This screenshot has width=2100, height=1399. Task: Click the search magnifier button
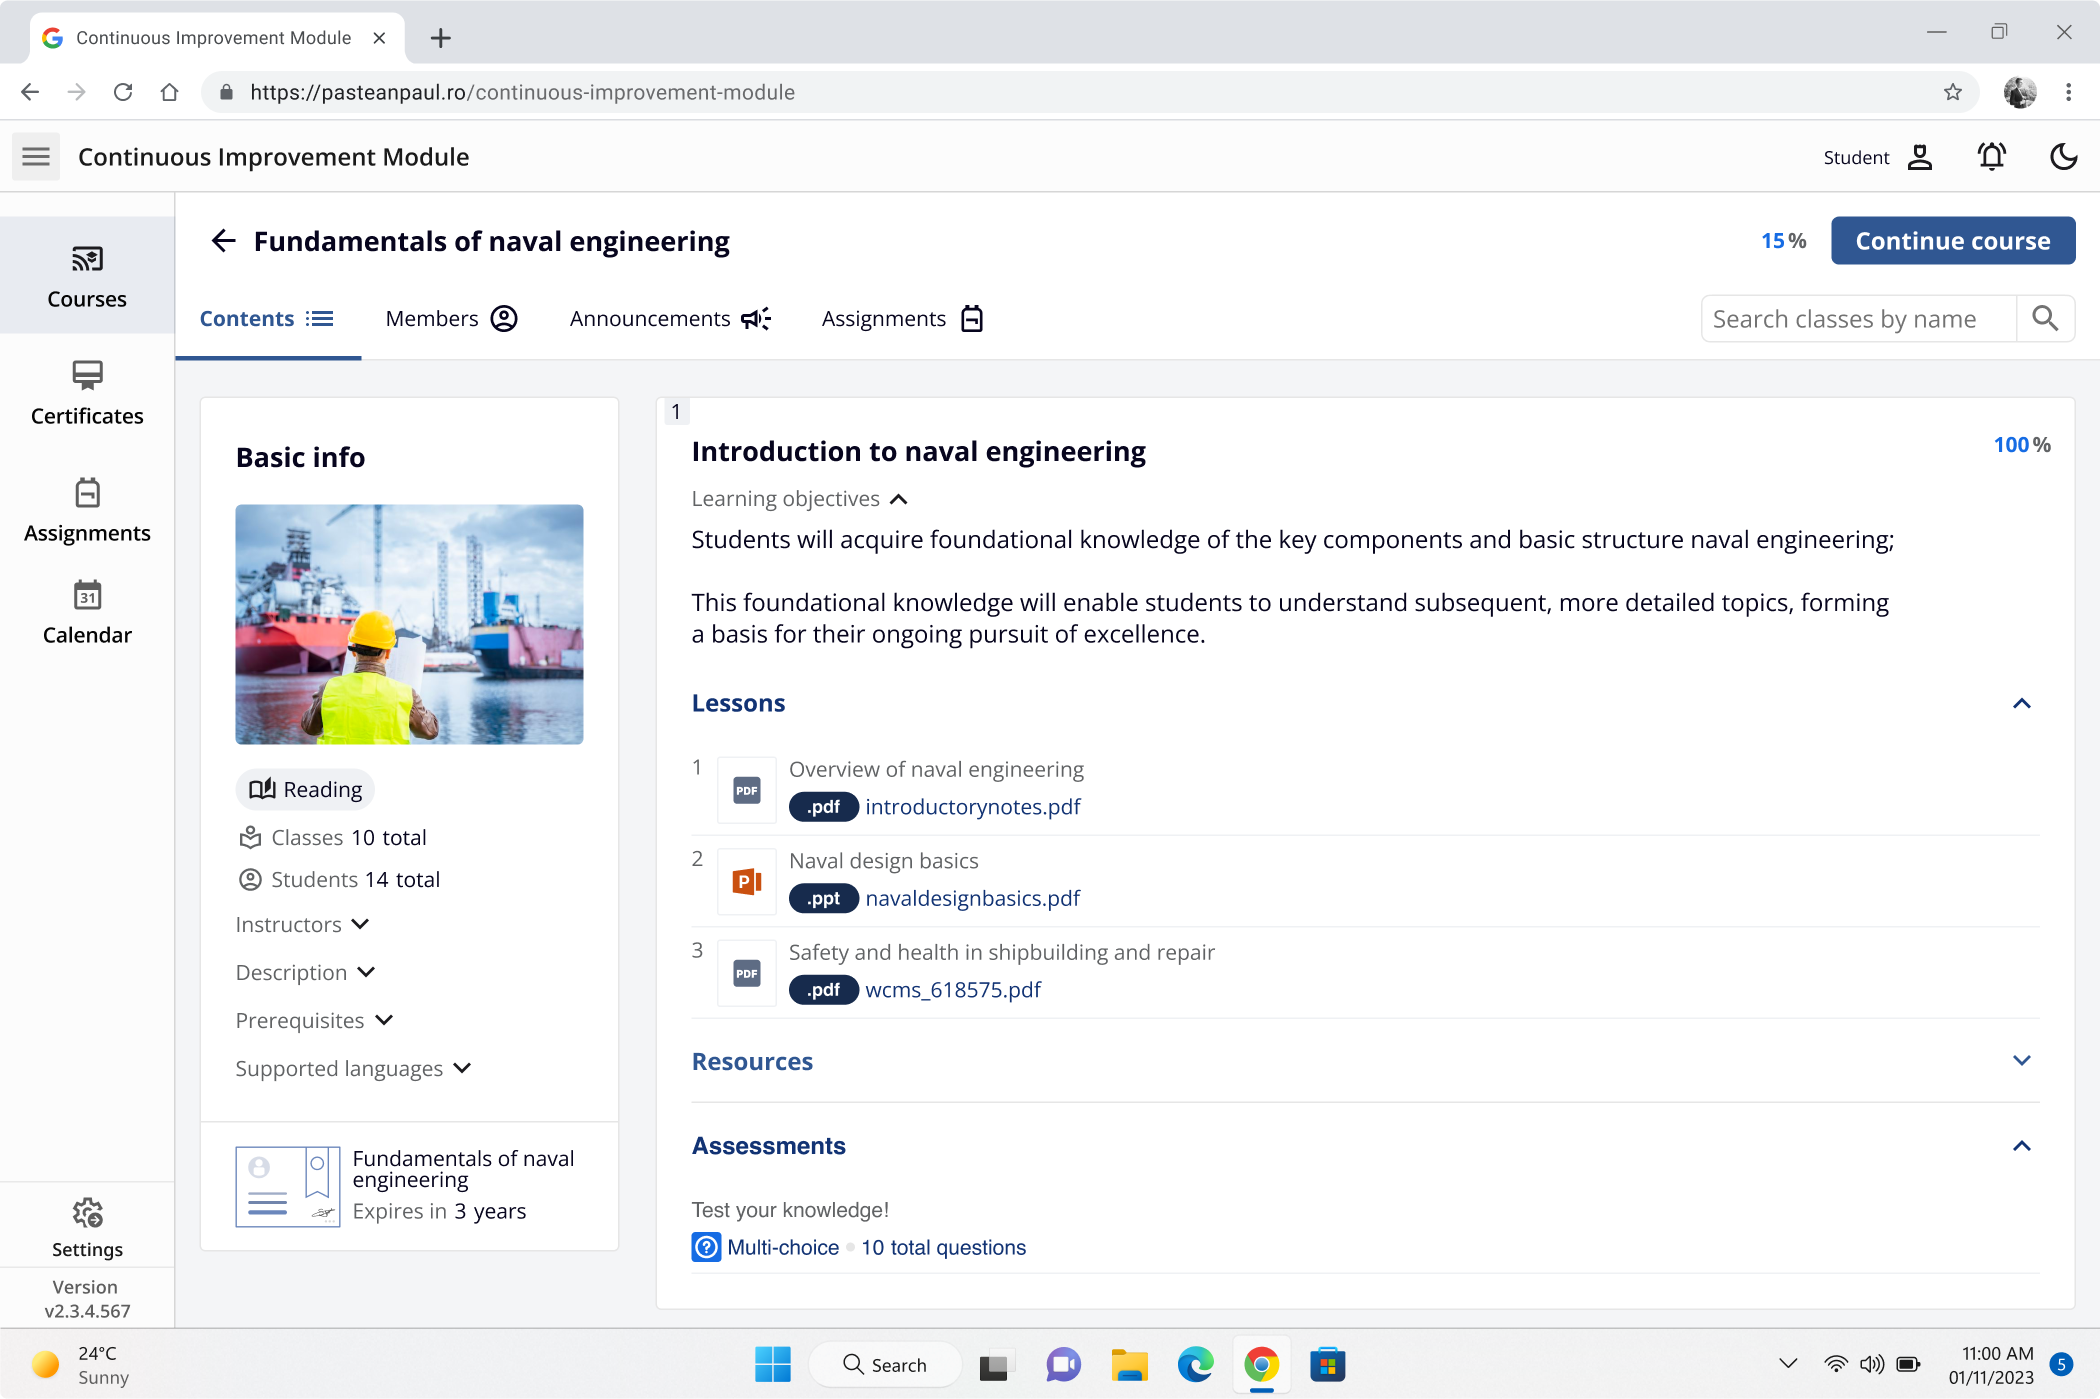click(2045, 319)
